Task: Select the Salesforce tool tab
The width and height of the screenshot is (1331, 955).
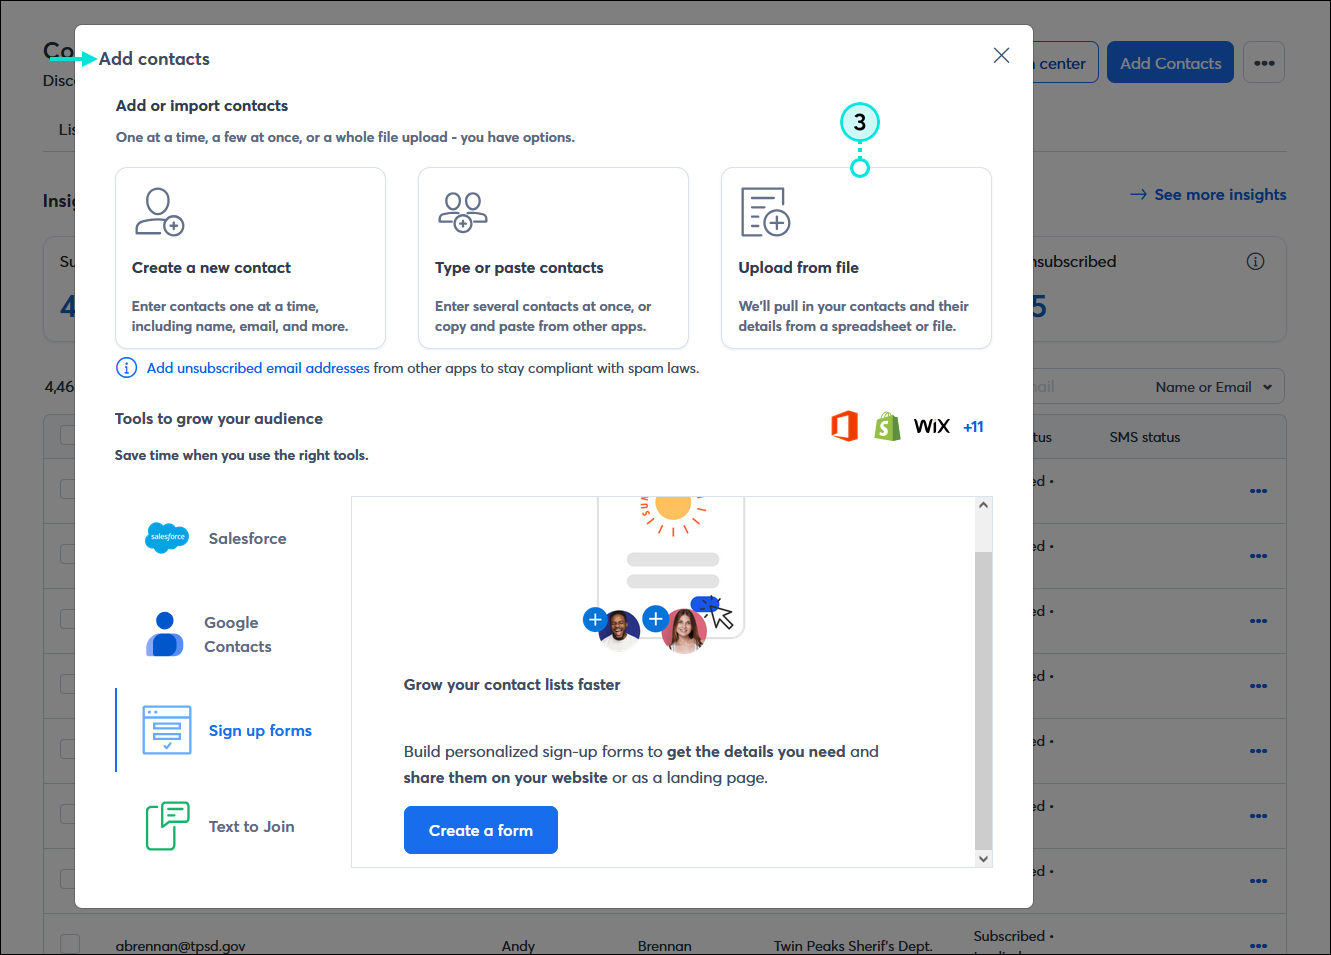Action: [217, 538]
